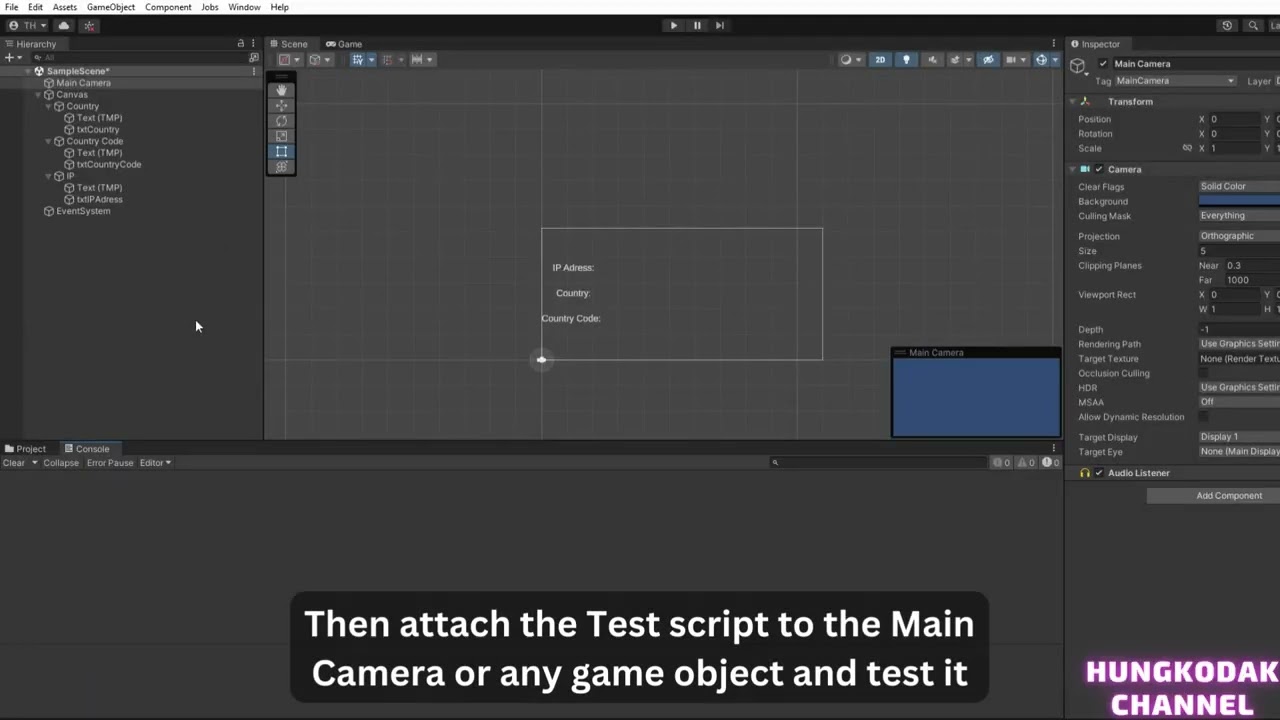The width and height of the screenshot is (1280, 720).
Task: Open the TH account dropdown
Action: click(27, 25)
